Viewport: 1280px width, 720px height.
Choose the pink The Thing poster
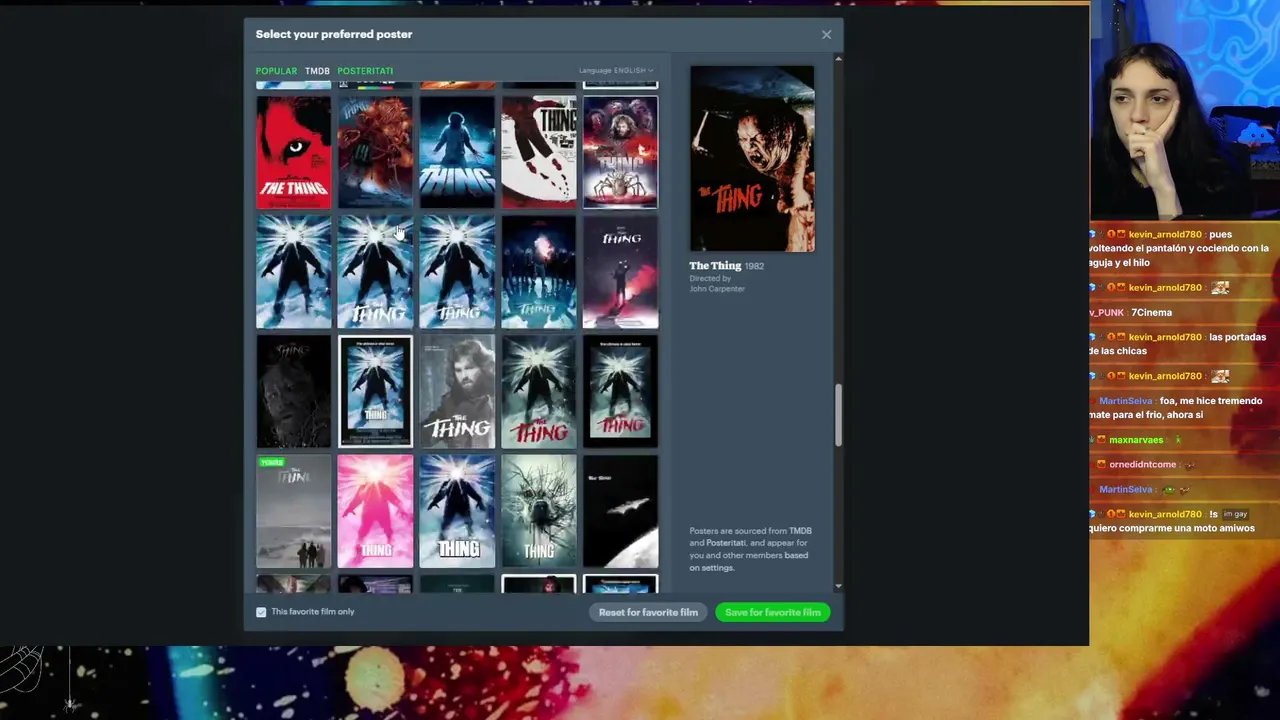(375, 512)
